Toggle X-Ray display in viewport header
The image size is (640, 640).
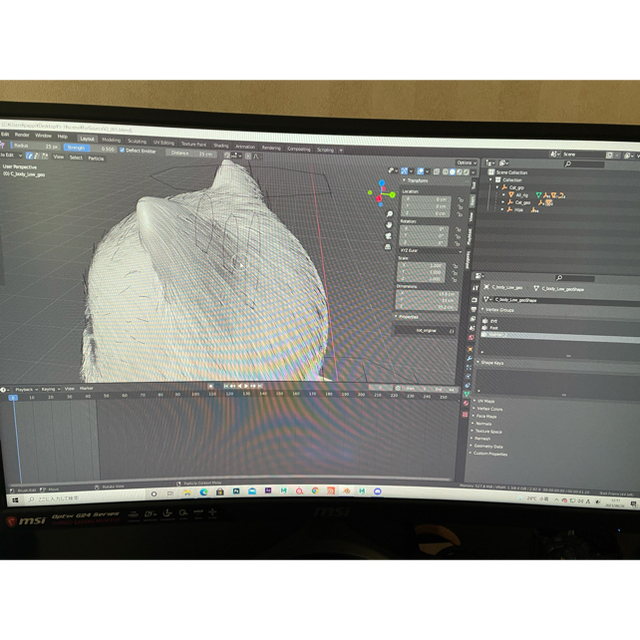(x=436, y=171)
